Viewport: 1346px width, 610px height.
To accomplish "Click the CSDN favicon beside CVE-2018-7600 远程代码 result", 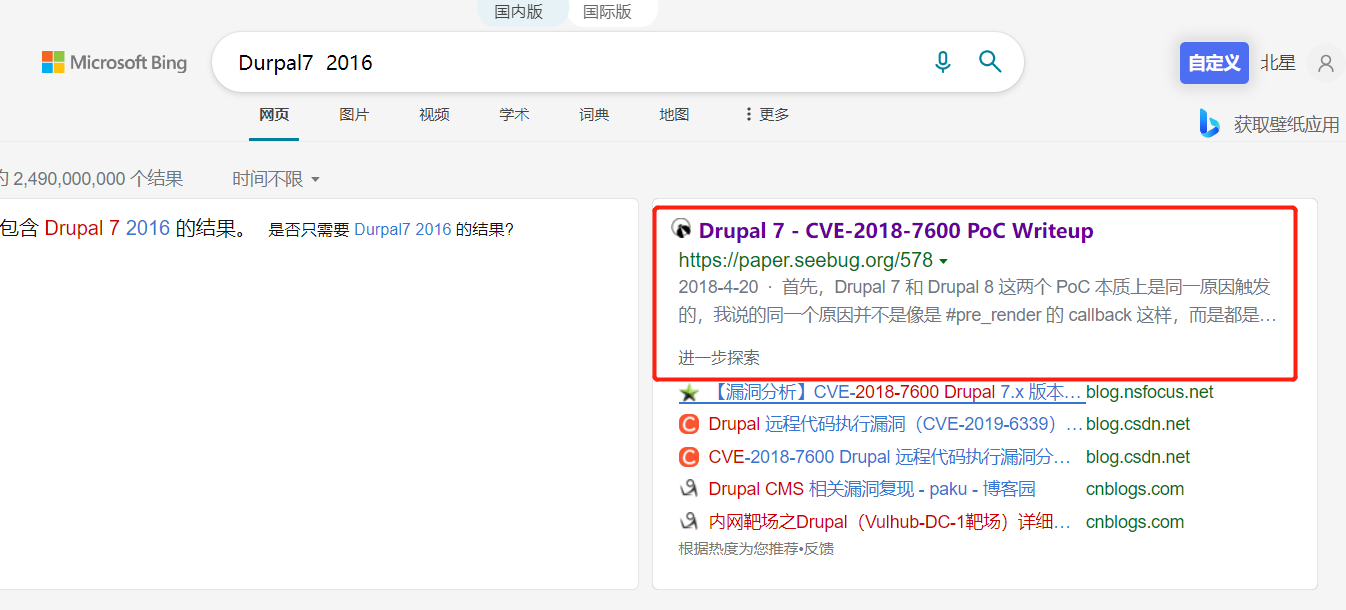I will pos(688,457).
